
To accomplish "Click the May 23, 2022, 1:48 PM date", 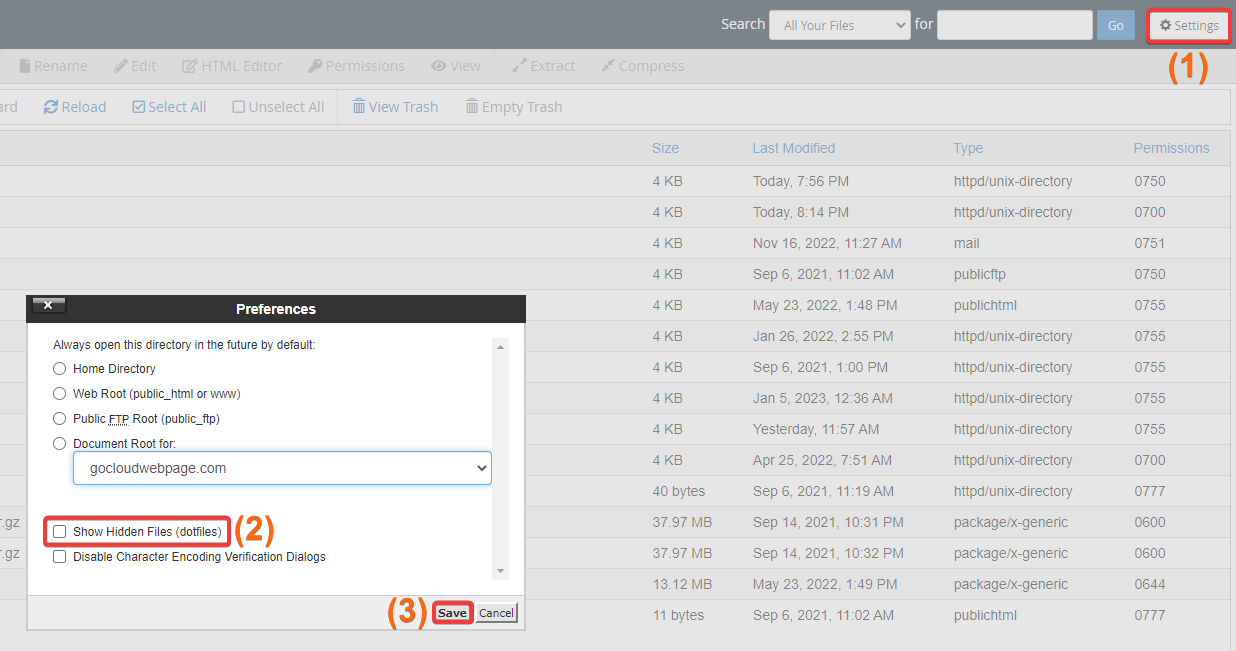I will click(825, 305).
